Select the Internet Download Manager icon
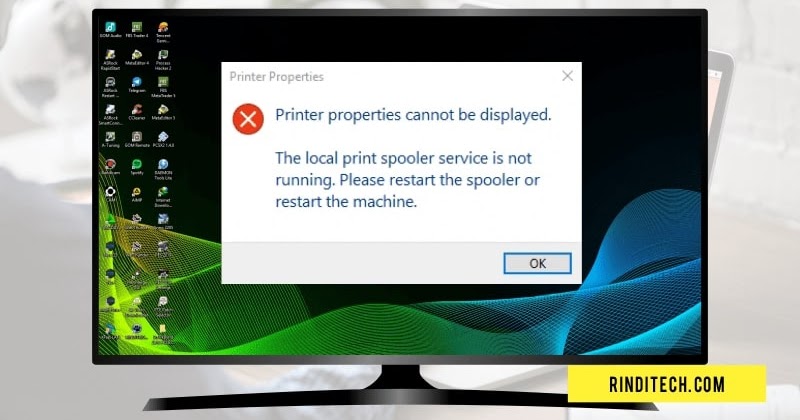This screenshot has width=800, height=420. coord(163,197)
